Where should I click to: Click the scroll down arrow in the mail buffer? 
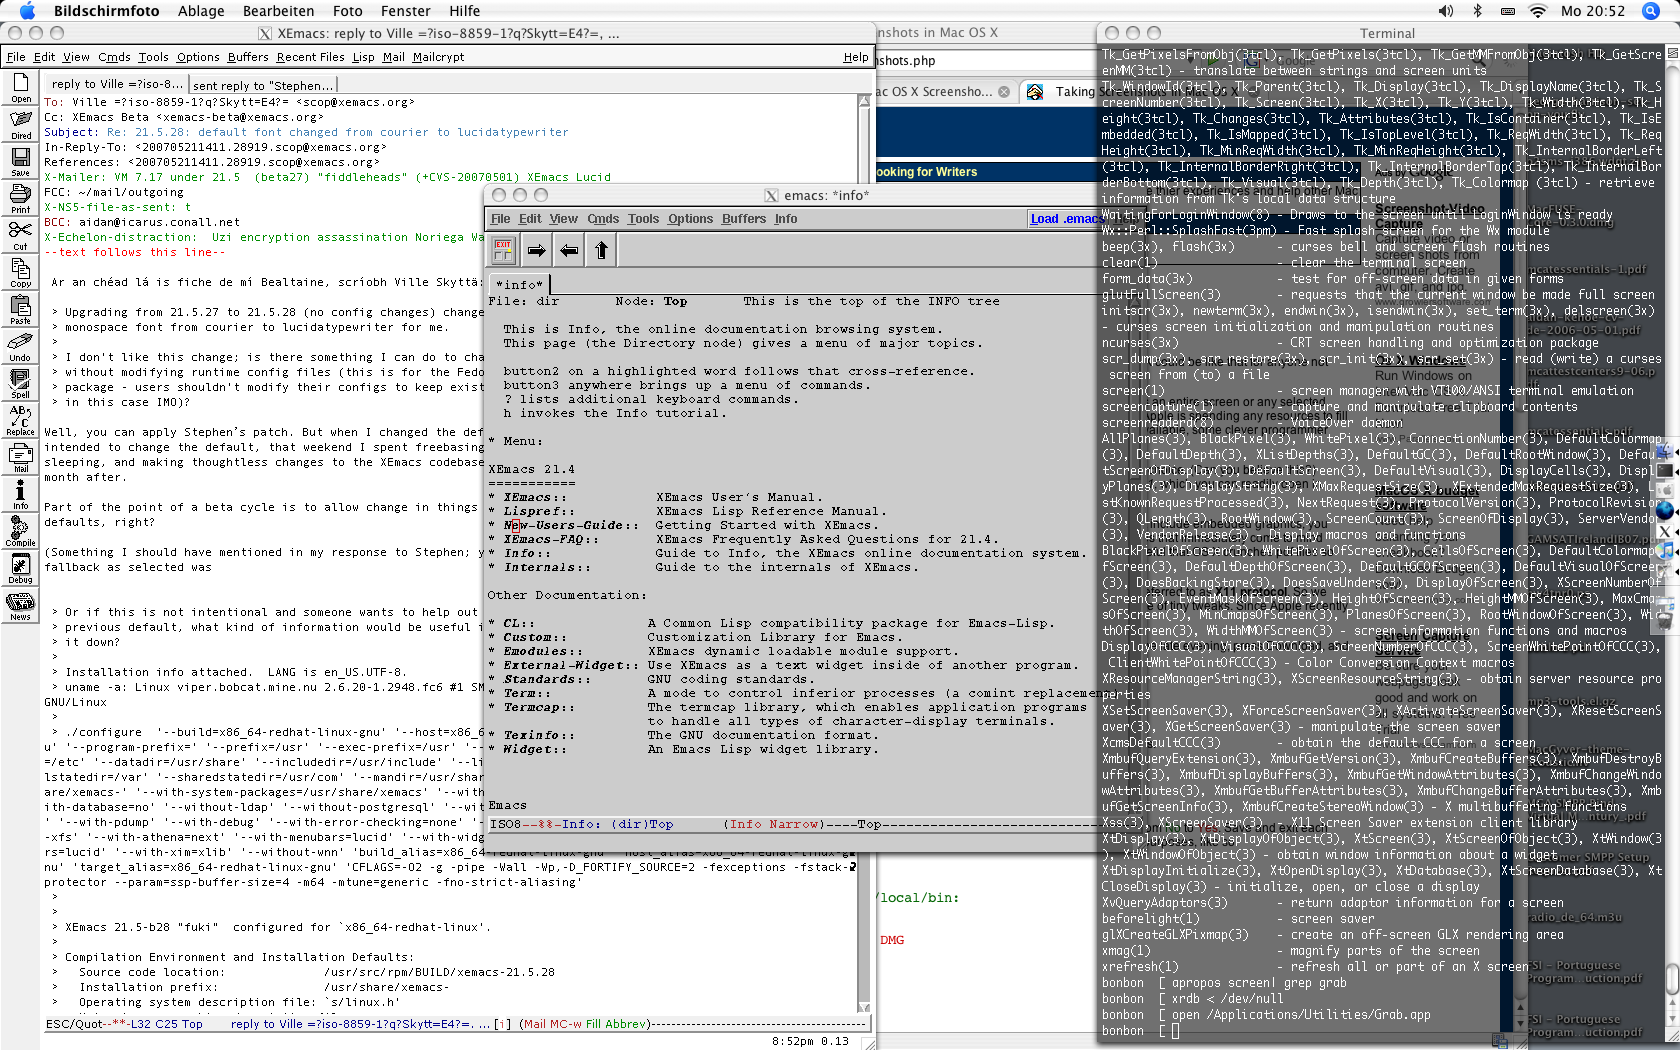click(865, 1007)
